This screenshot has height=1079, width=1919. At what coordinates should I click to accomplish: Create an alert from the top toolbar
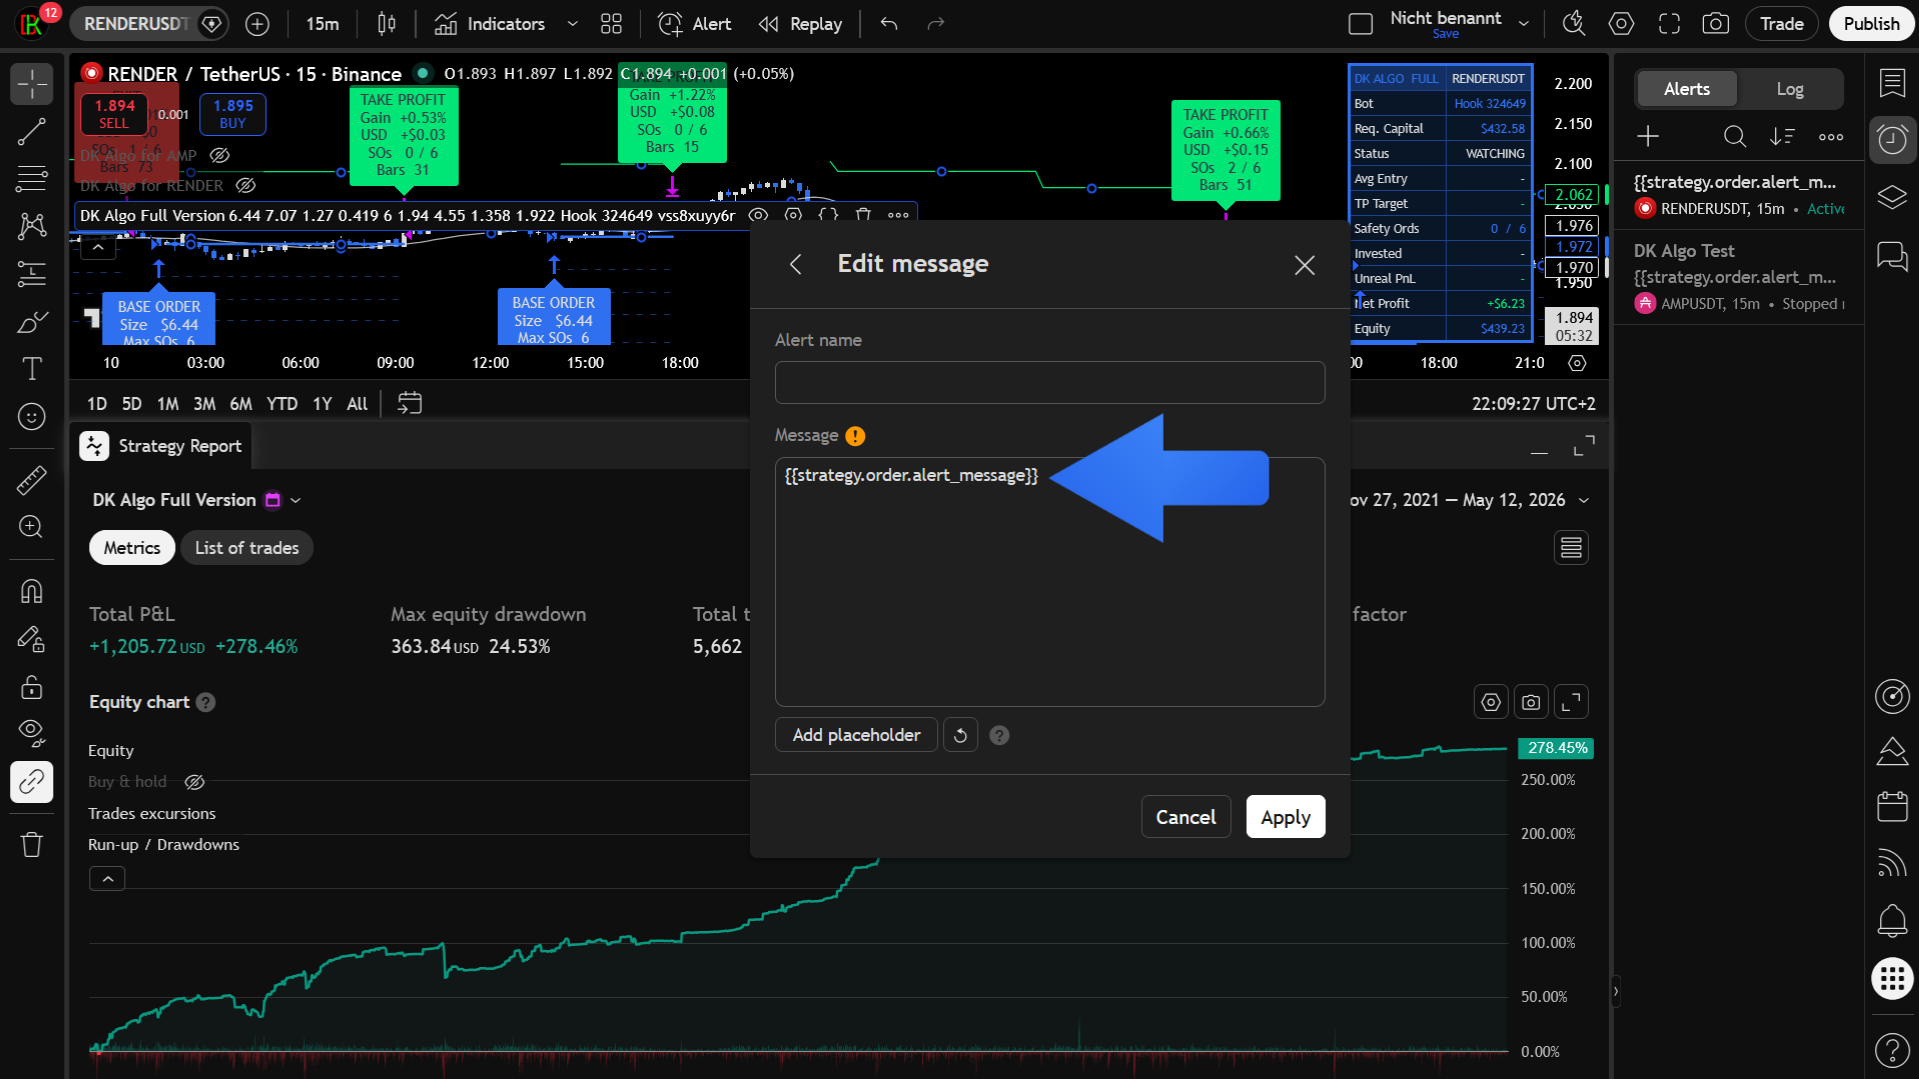click(695, 24)
